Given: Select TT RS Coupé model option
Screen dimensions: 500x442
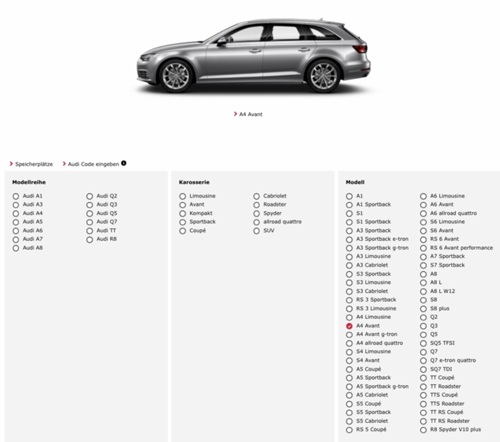Looking at the screenshot, I should tap(423, 413).
